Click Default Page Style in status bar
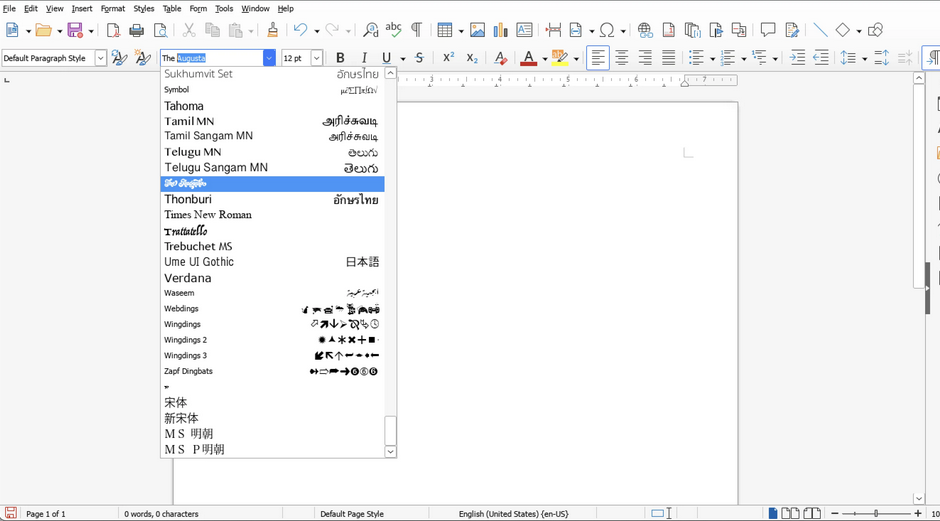This screenshot has width=940, height=521. click(x=351, y=514)
